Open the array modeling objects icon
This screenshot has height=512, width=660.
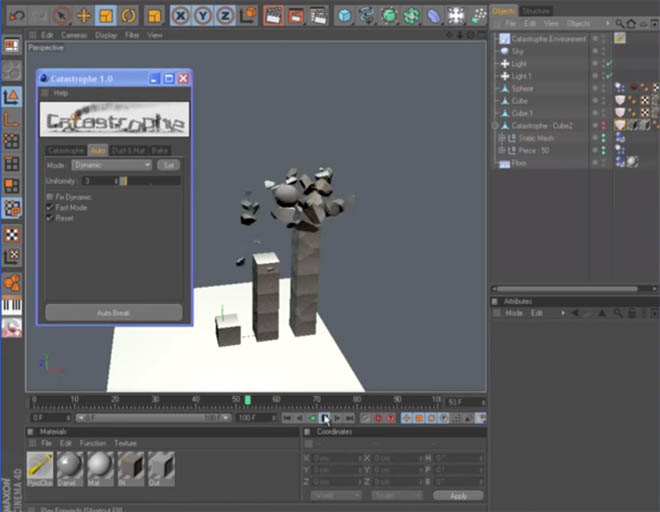(x=411, y=16)
